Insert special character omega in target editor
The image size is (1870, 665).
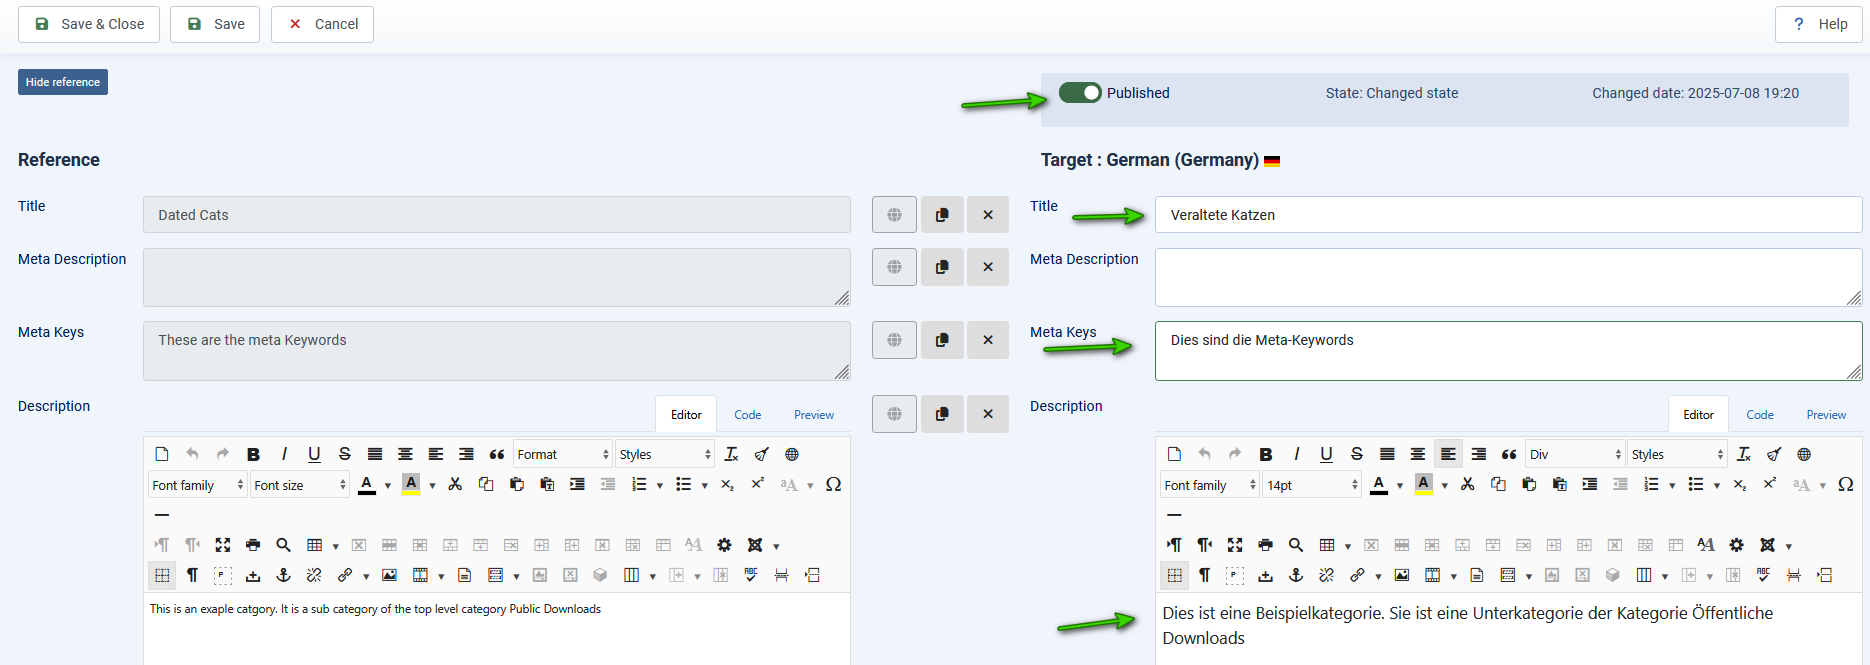[1846, 485]
